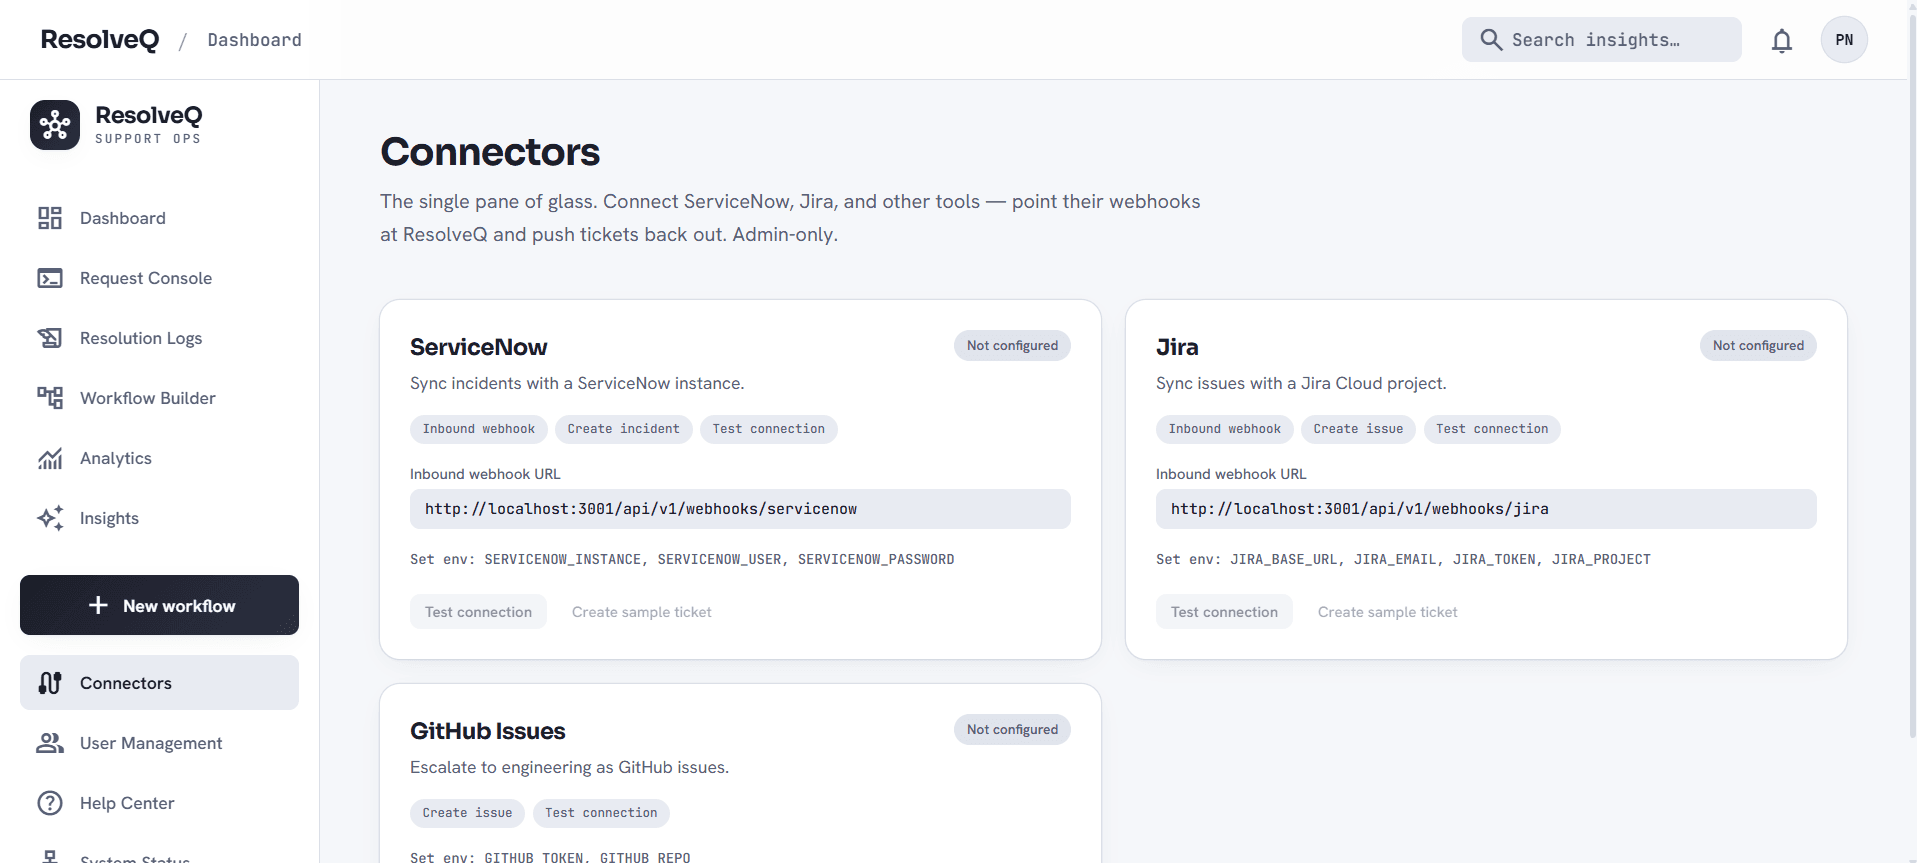
Task: Click the Test connection tag in ServiceNow card
Action: tap(768, 429)
